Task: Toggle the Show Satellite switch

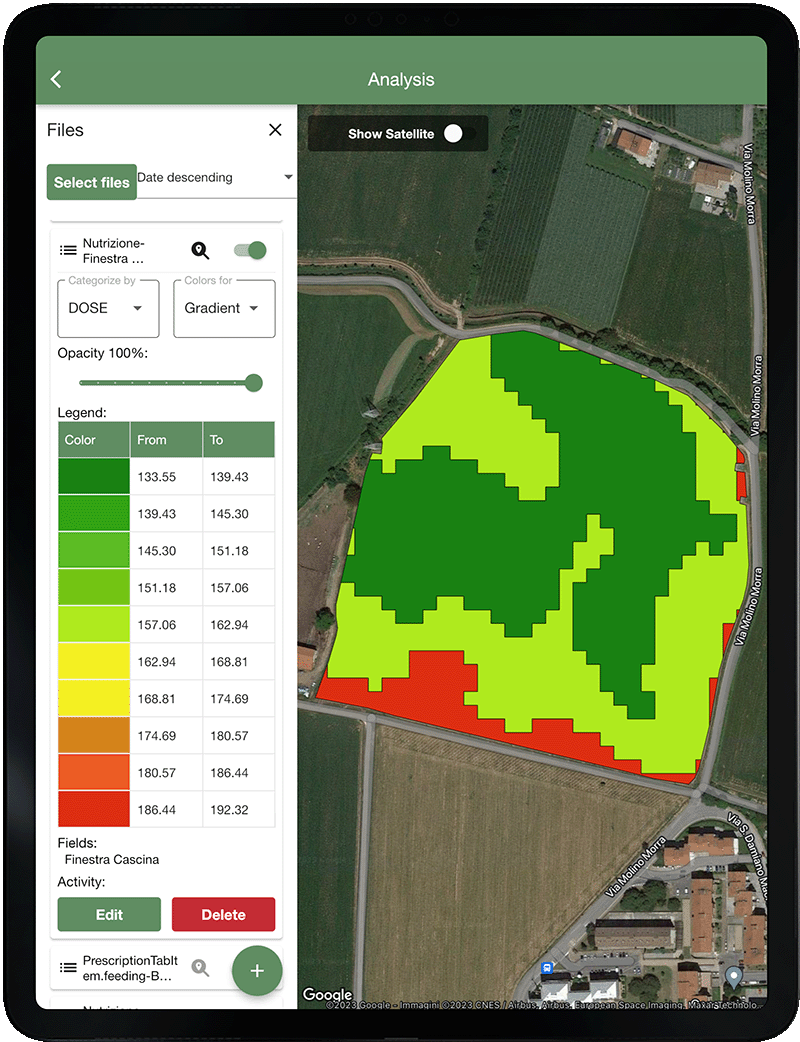Action: [458, 133]
